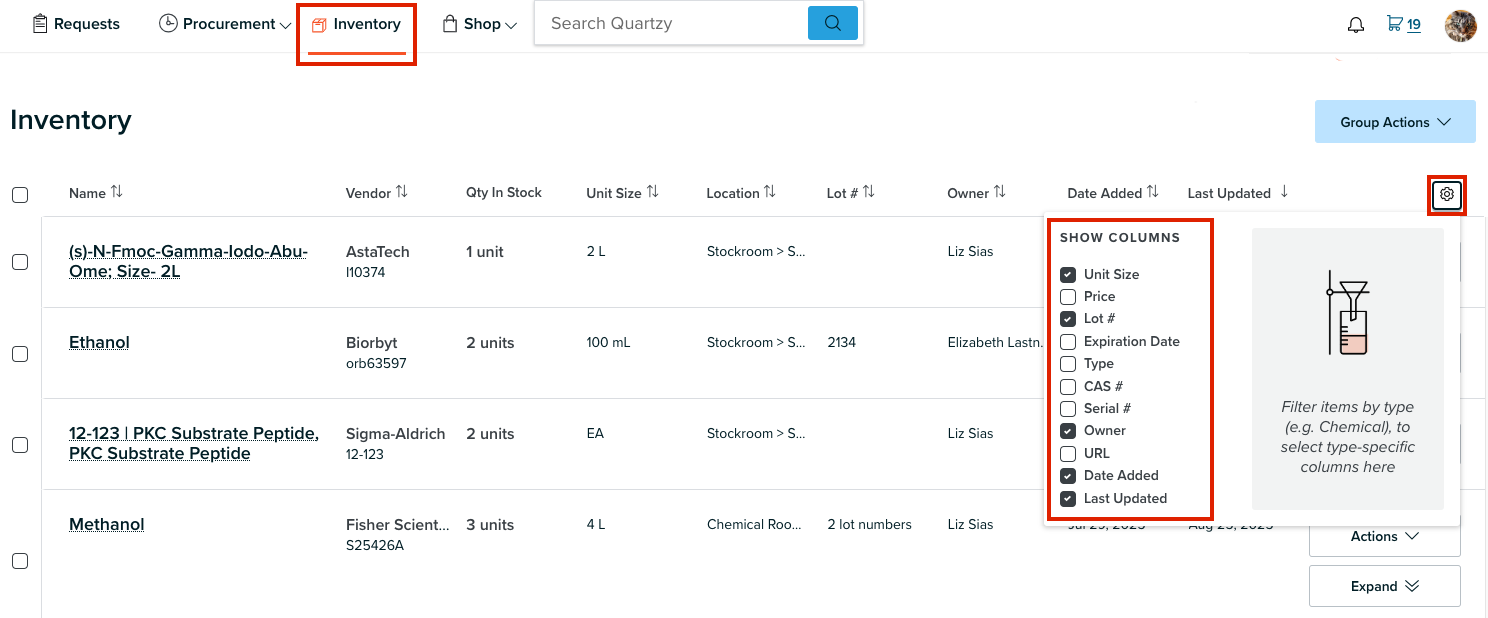Select the PKC Substrate Peptide row checkbox
Viewport: 1488px width, 618px height.
pos(20,445)
